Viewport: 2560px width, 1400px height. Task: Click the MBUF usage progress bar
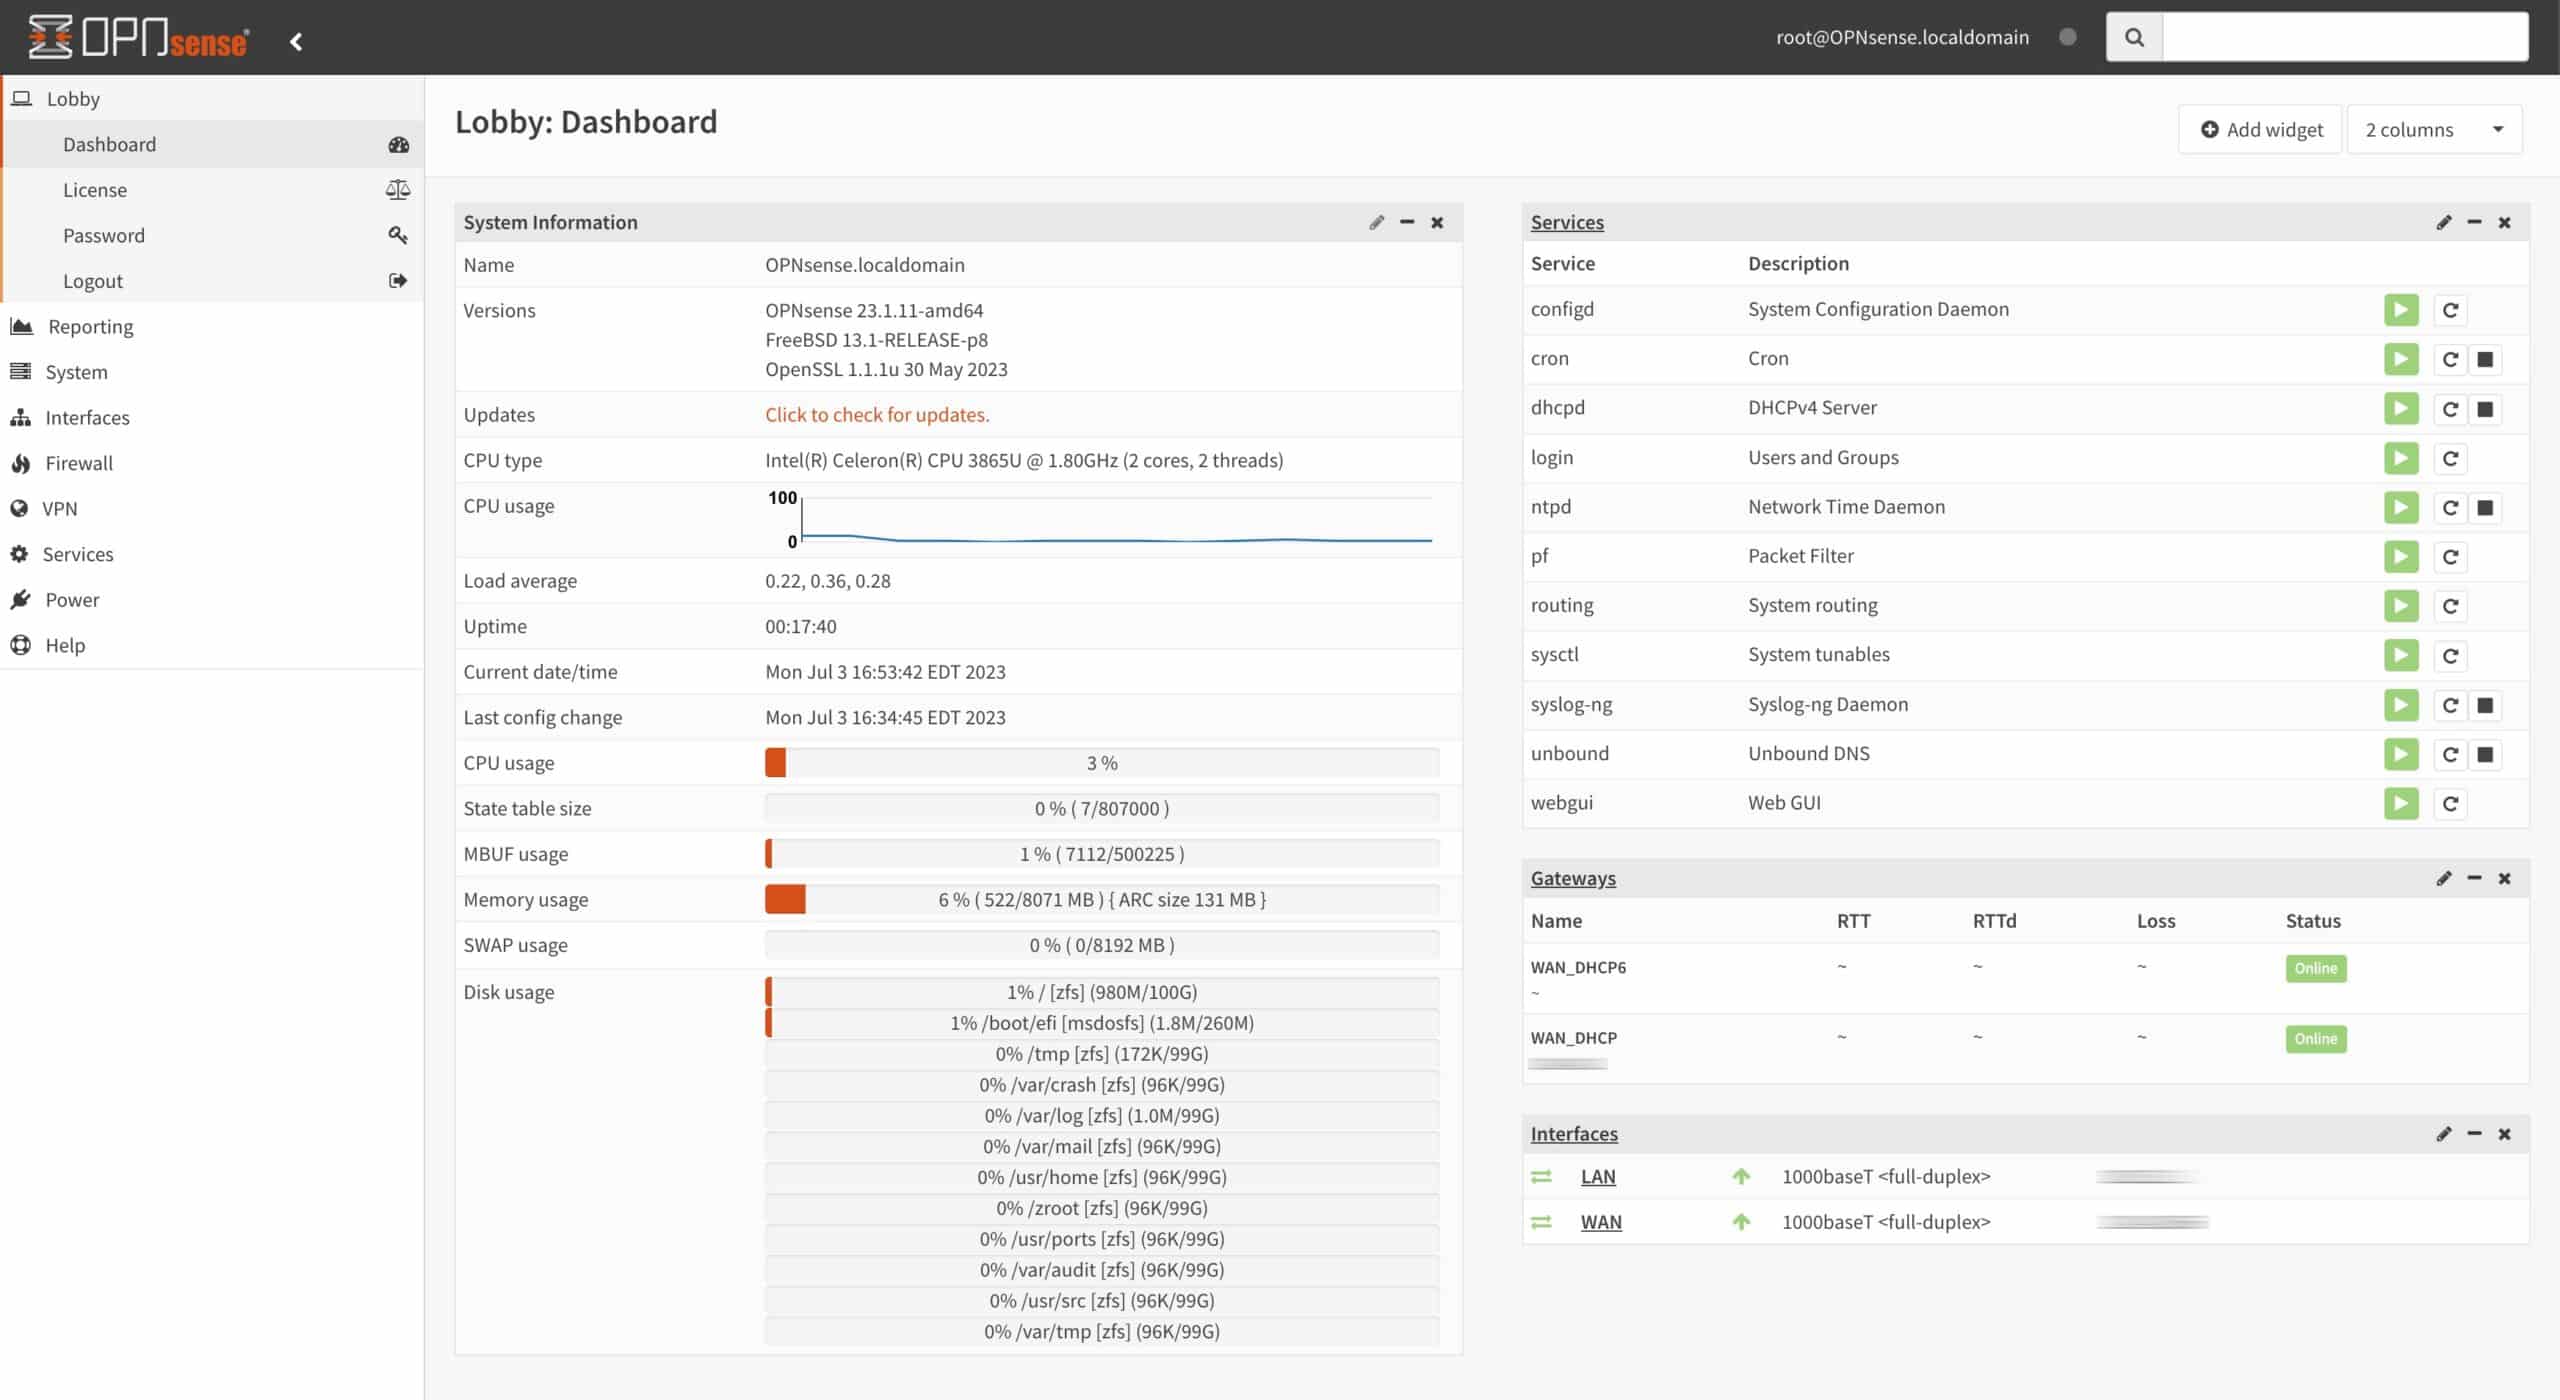click(x=1102, y=854)
